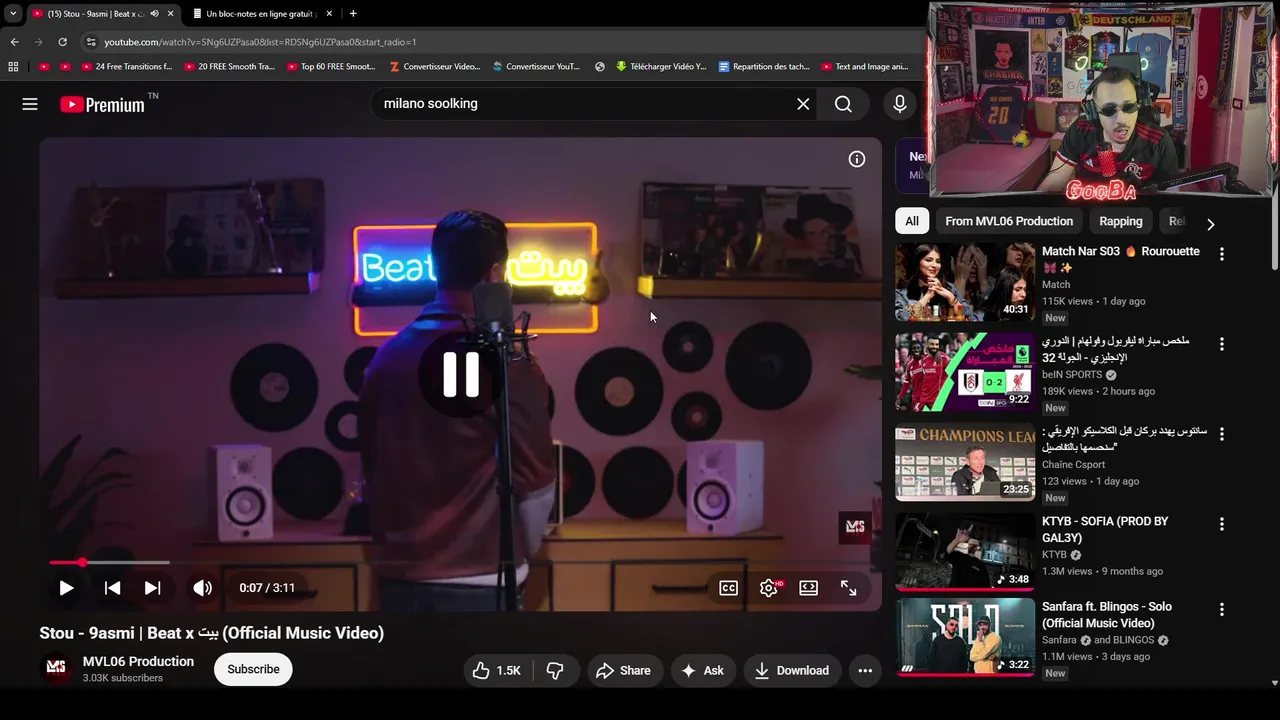Resume playback using large center overlay icon
1280x720 pixels.
pyautogui.click(x=461, y=374)
